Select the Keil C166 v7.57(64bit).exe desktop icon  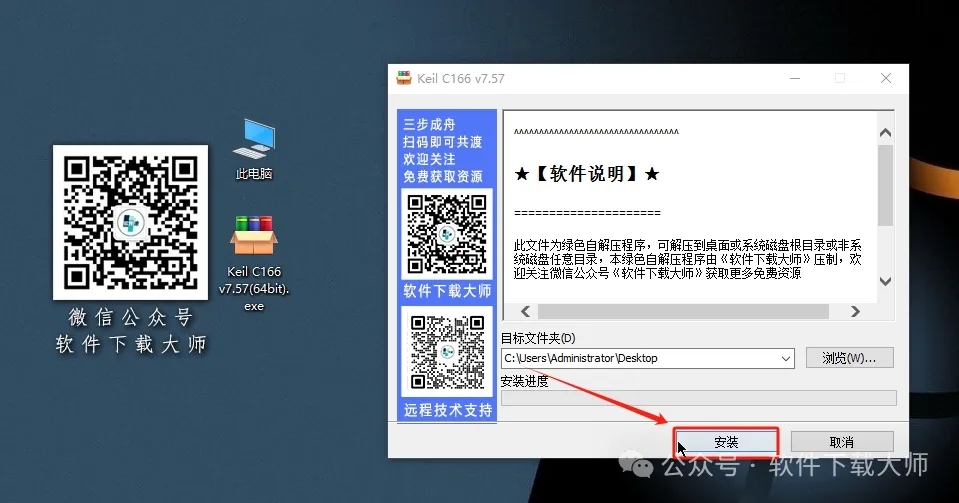254,263
